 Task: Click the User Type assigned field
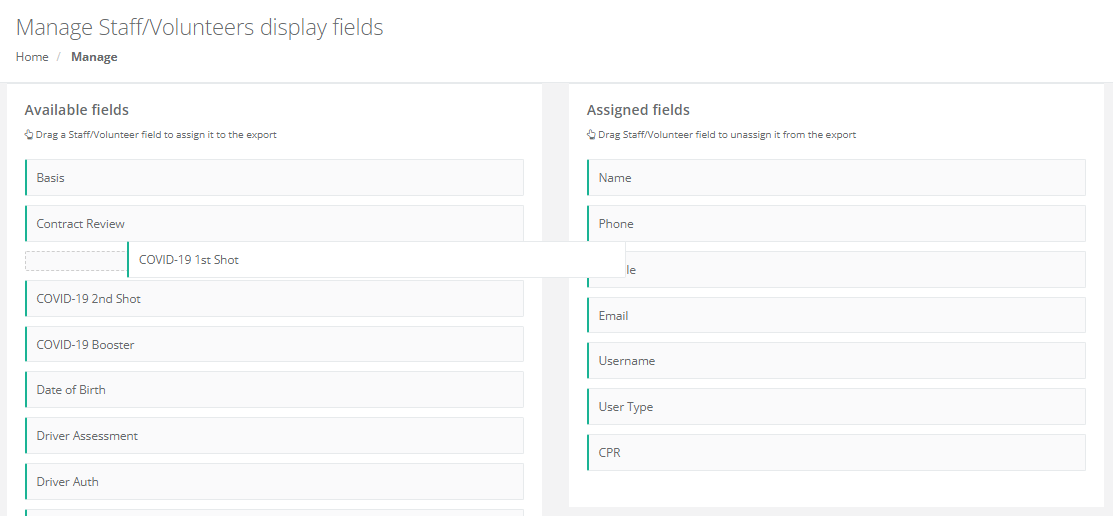[836, 407]
